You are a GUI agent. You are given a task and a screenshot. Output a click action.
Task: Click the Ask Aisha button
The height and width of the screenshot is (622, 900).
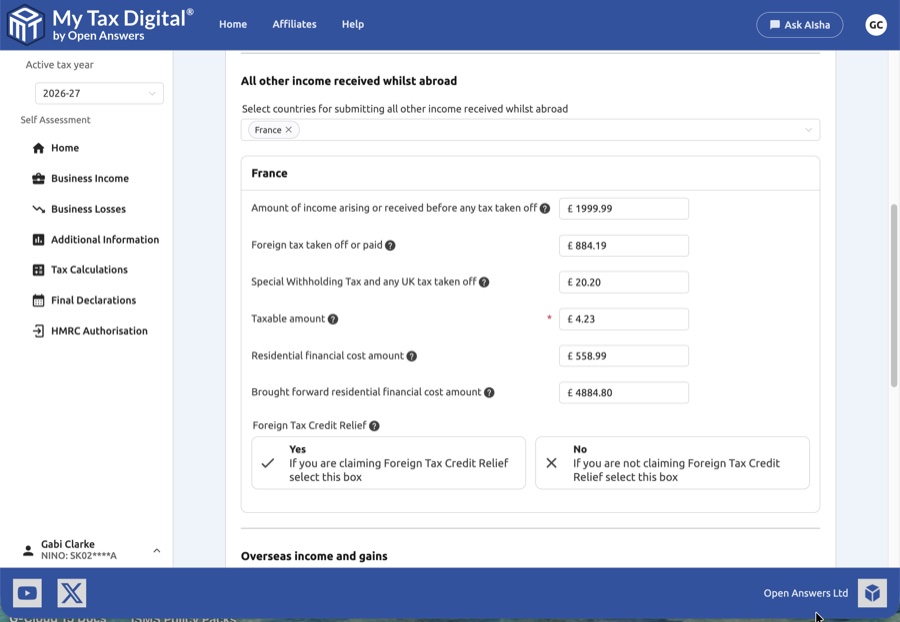point(799,25)
